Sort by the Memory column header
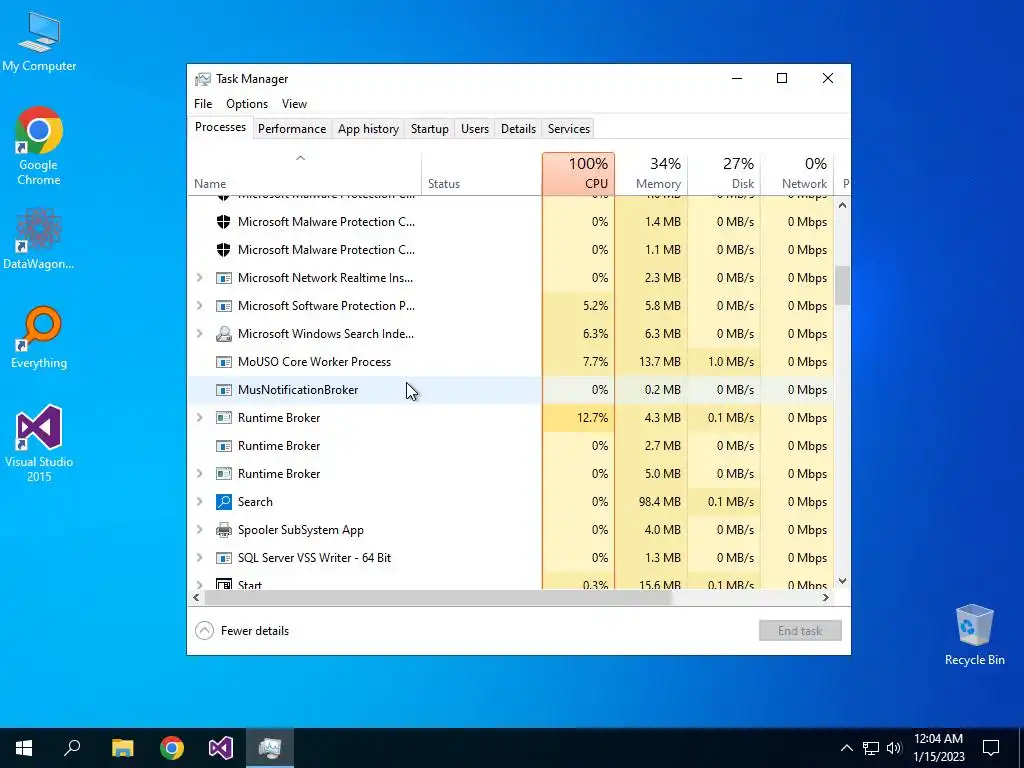 pyautogui.click(x=652, y=174)
